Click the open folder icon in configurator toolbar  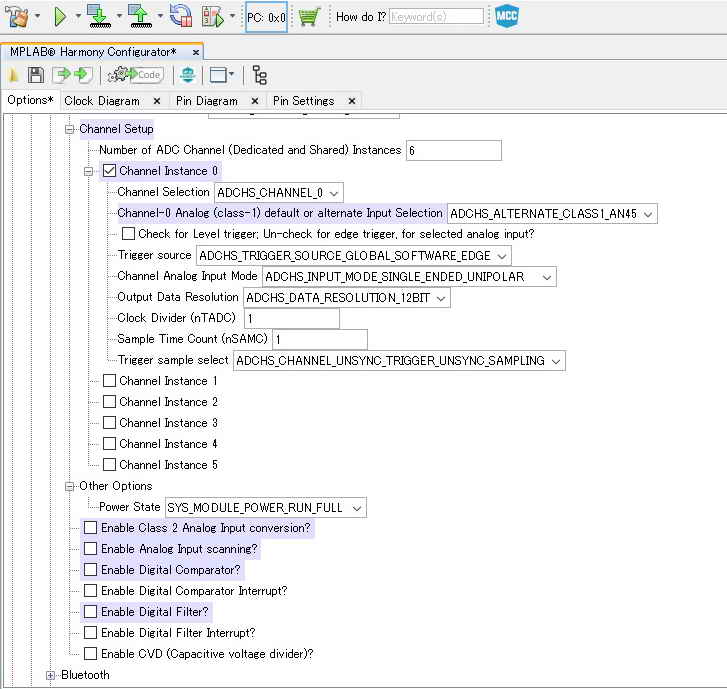14,75
